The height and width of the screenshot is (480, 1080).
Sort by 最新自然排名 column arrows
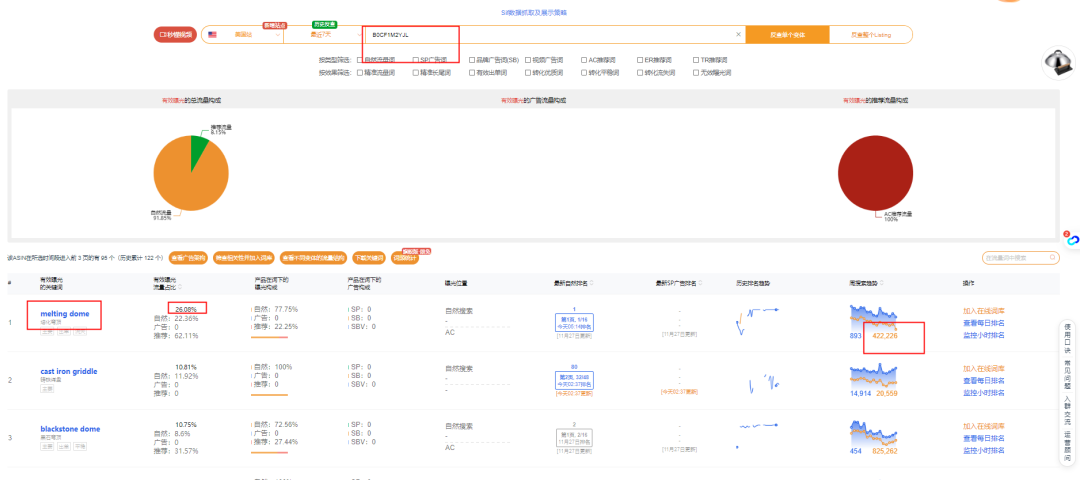[x=592, y=283]
